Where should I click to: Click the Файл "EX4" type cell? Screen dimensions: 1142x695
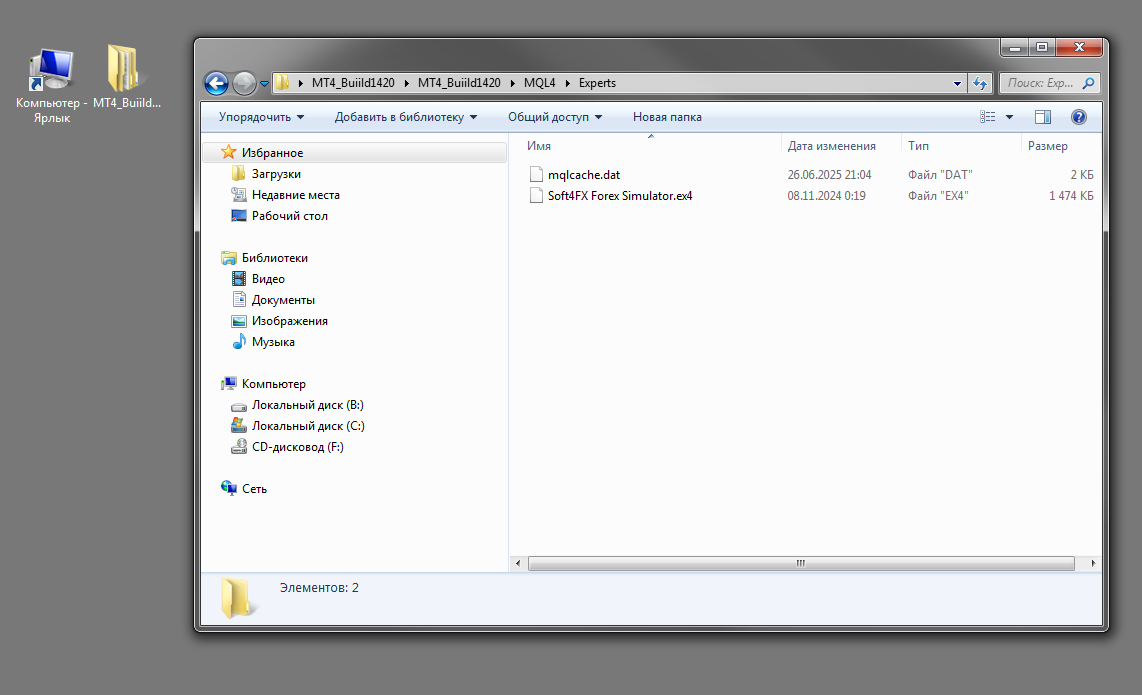click(938, 196)
